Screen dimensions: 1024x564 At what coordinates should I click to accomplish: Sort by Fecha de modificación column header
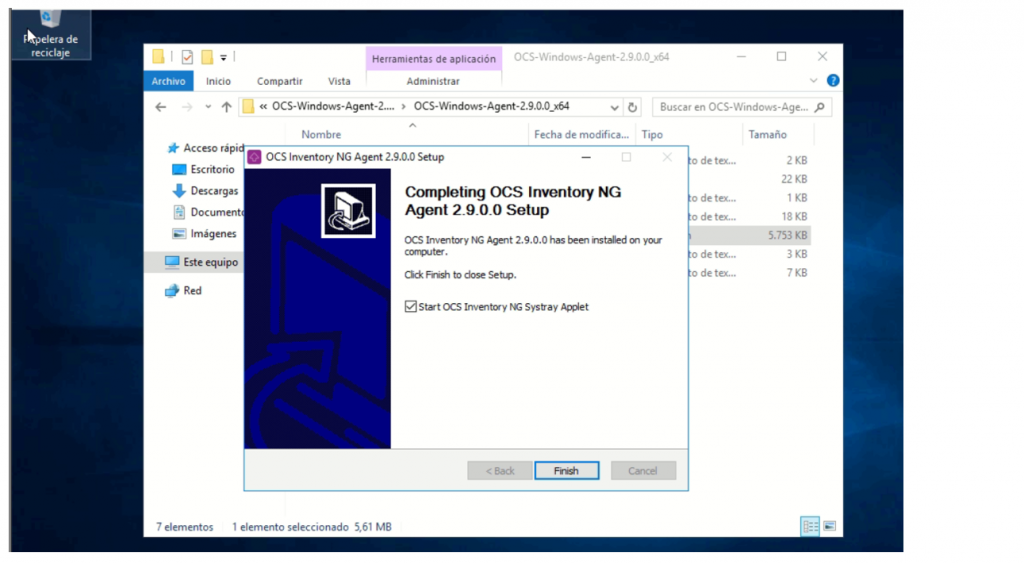click(581, 134)
